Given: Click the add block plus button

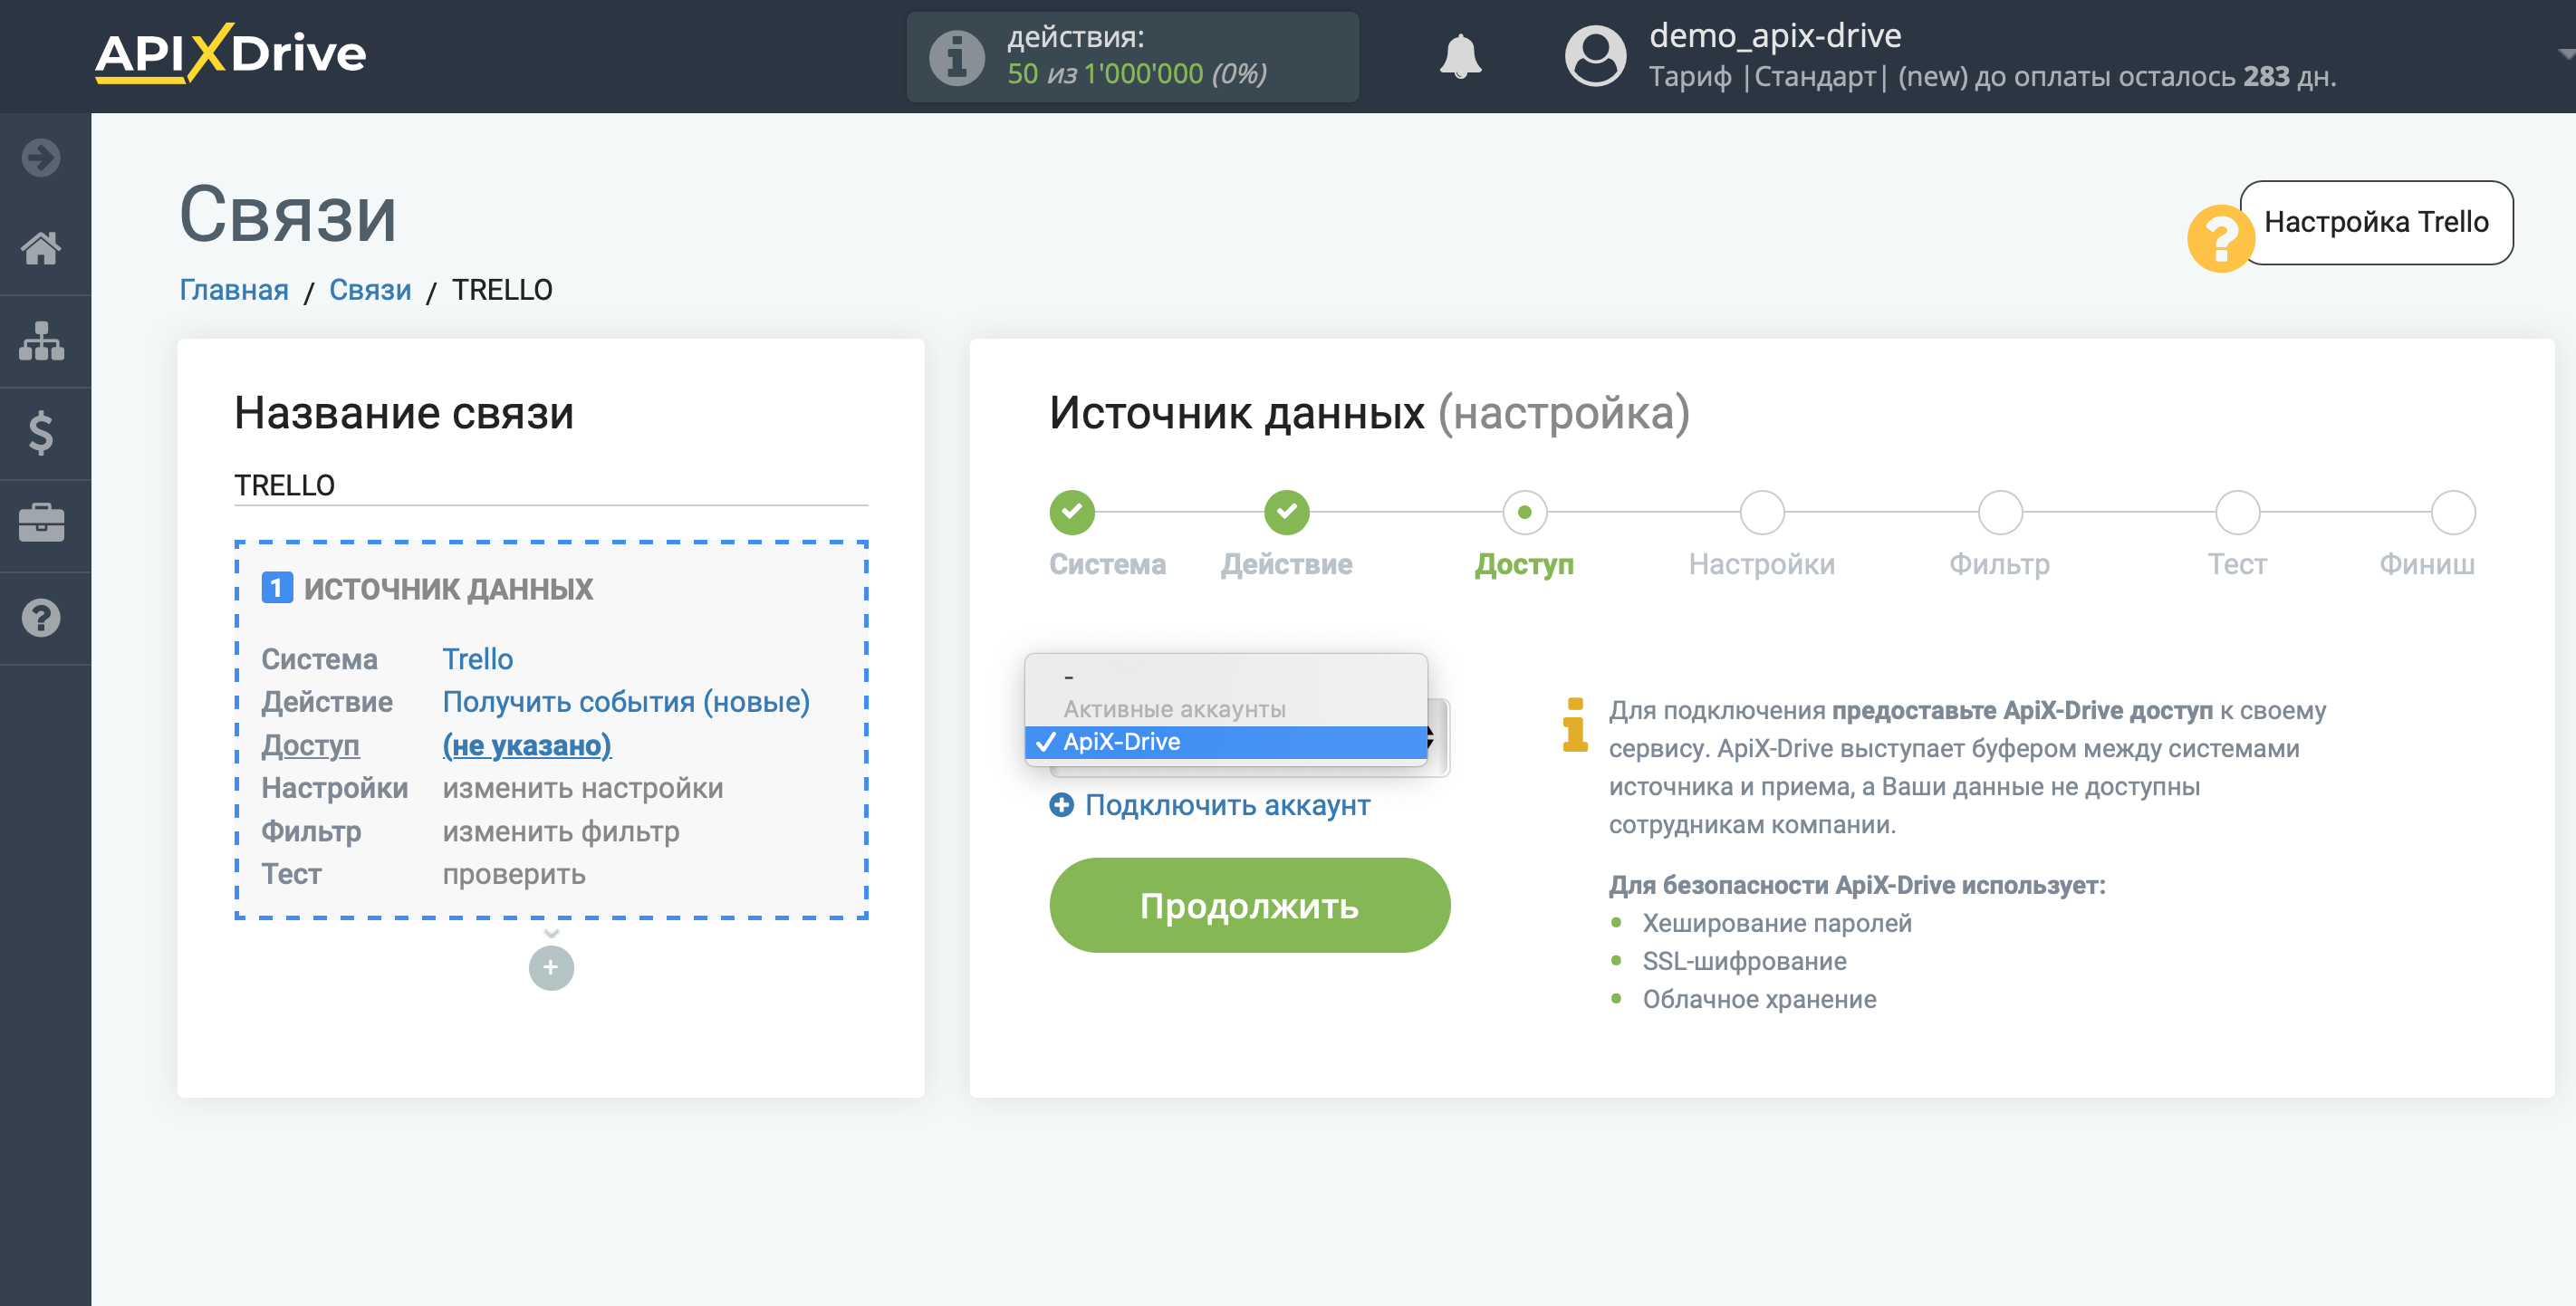Looking at the screenshot, I should tap(550, 968).
